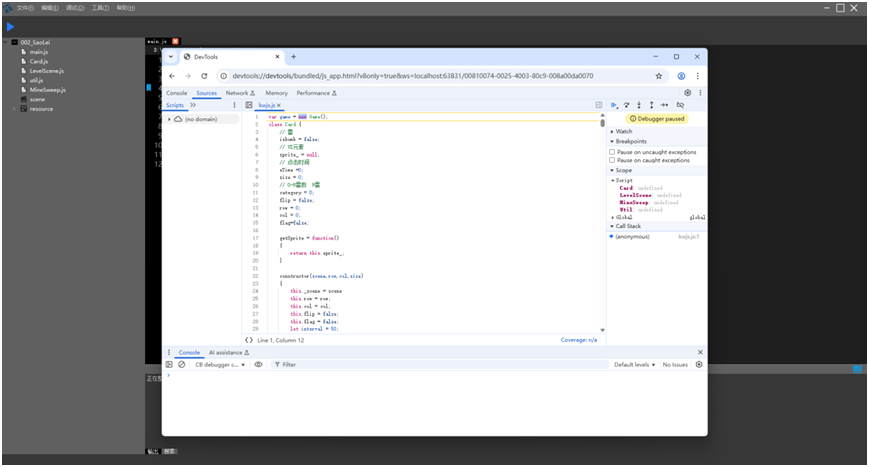Switch to the Console top tab
The image size is (869, 467).
point(177,93)
